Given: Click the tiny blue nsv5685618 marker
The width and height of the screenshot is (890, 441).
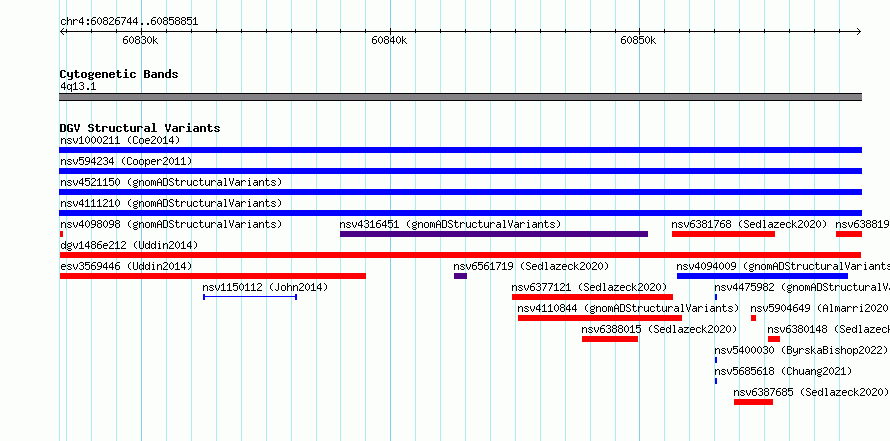Looking at the screenshot, I should (x=716, y=381).
